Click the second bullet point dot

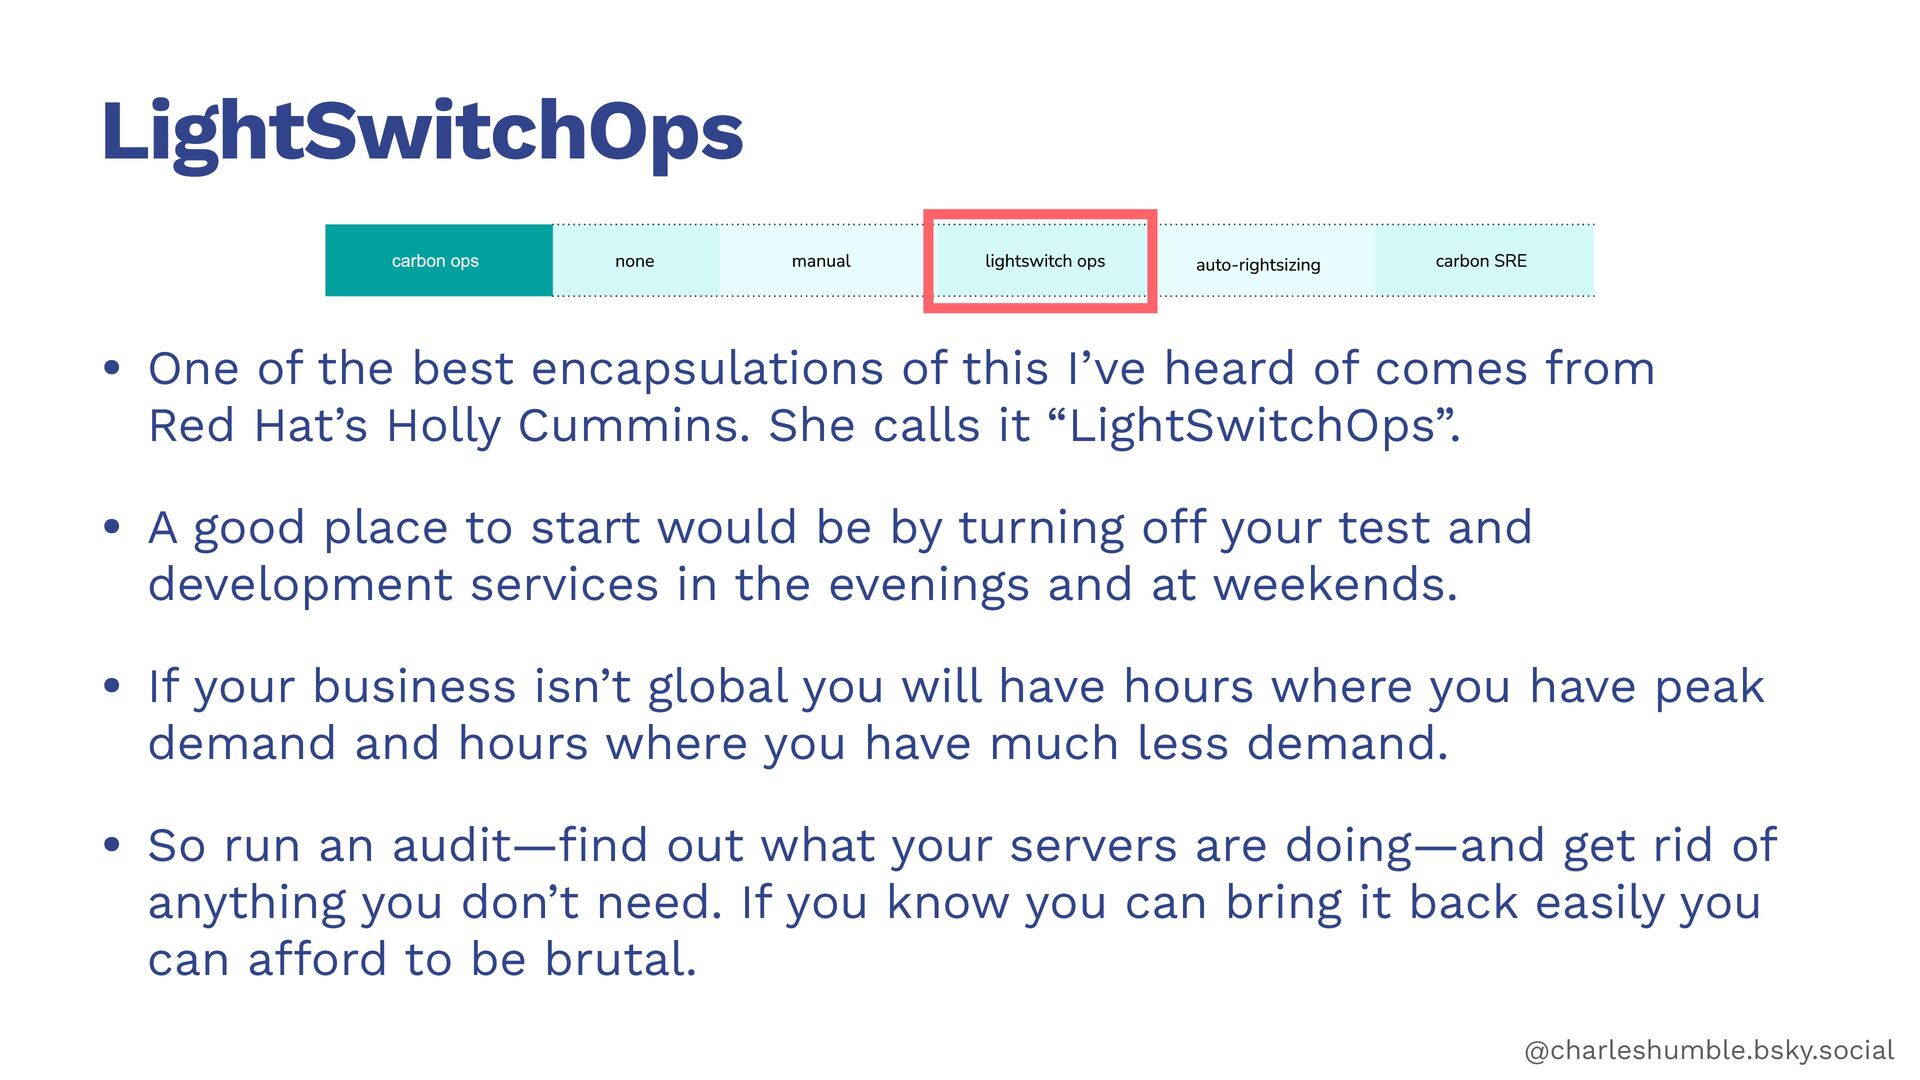112,527
